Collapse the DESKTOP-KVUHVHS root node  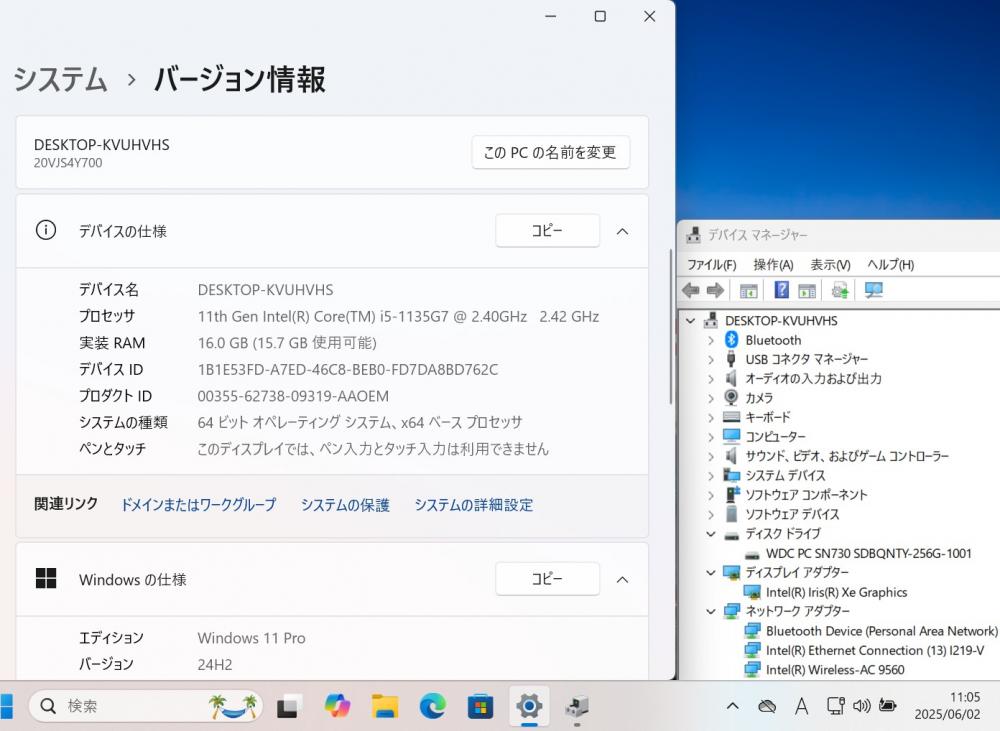pyautogui.click(x=691, y=321)
